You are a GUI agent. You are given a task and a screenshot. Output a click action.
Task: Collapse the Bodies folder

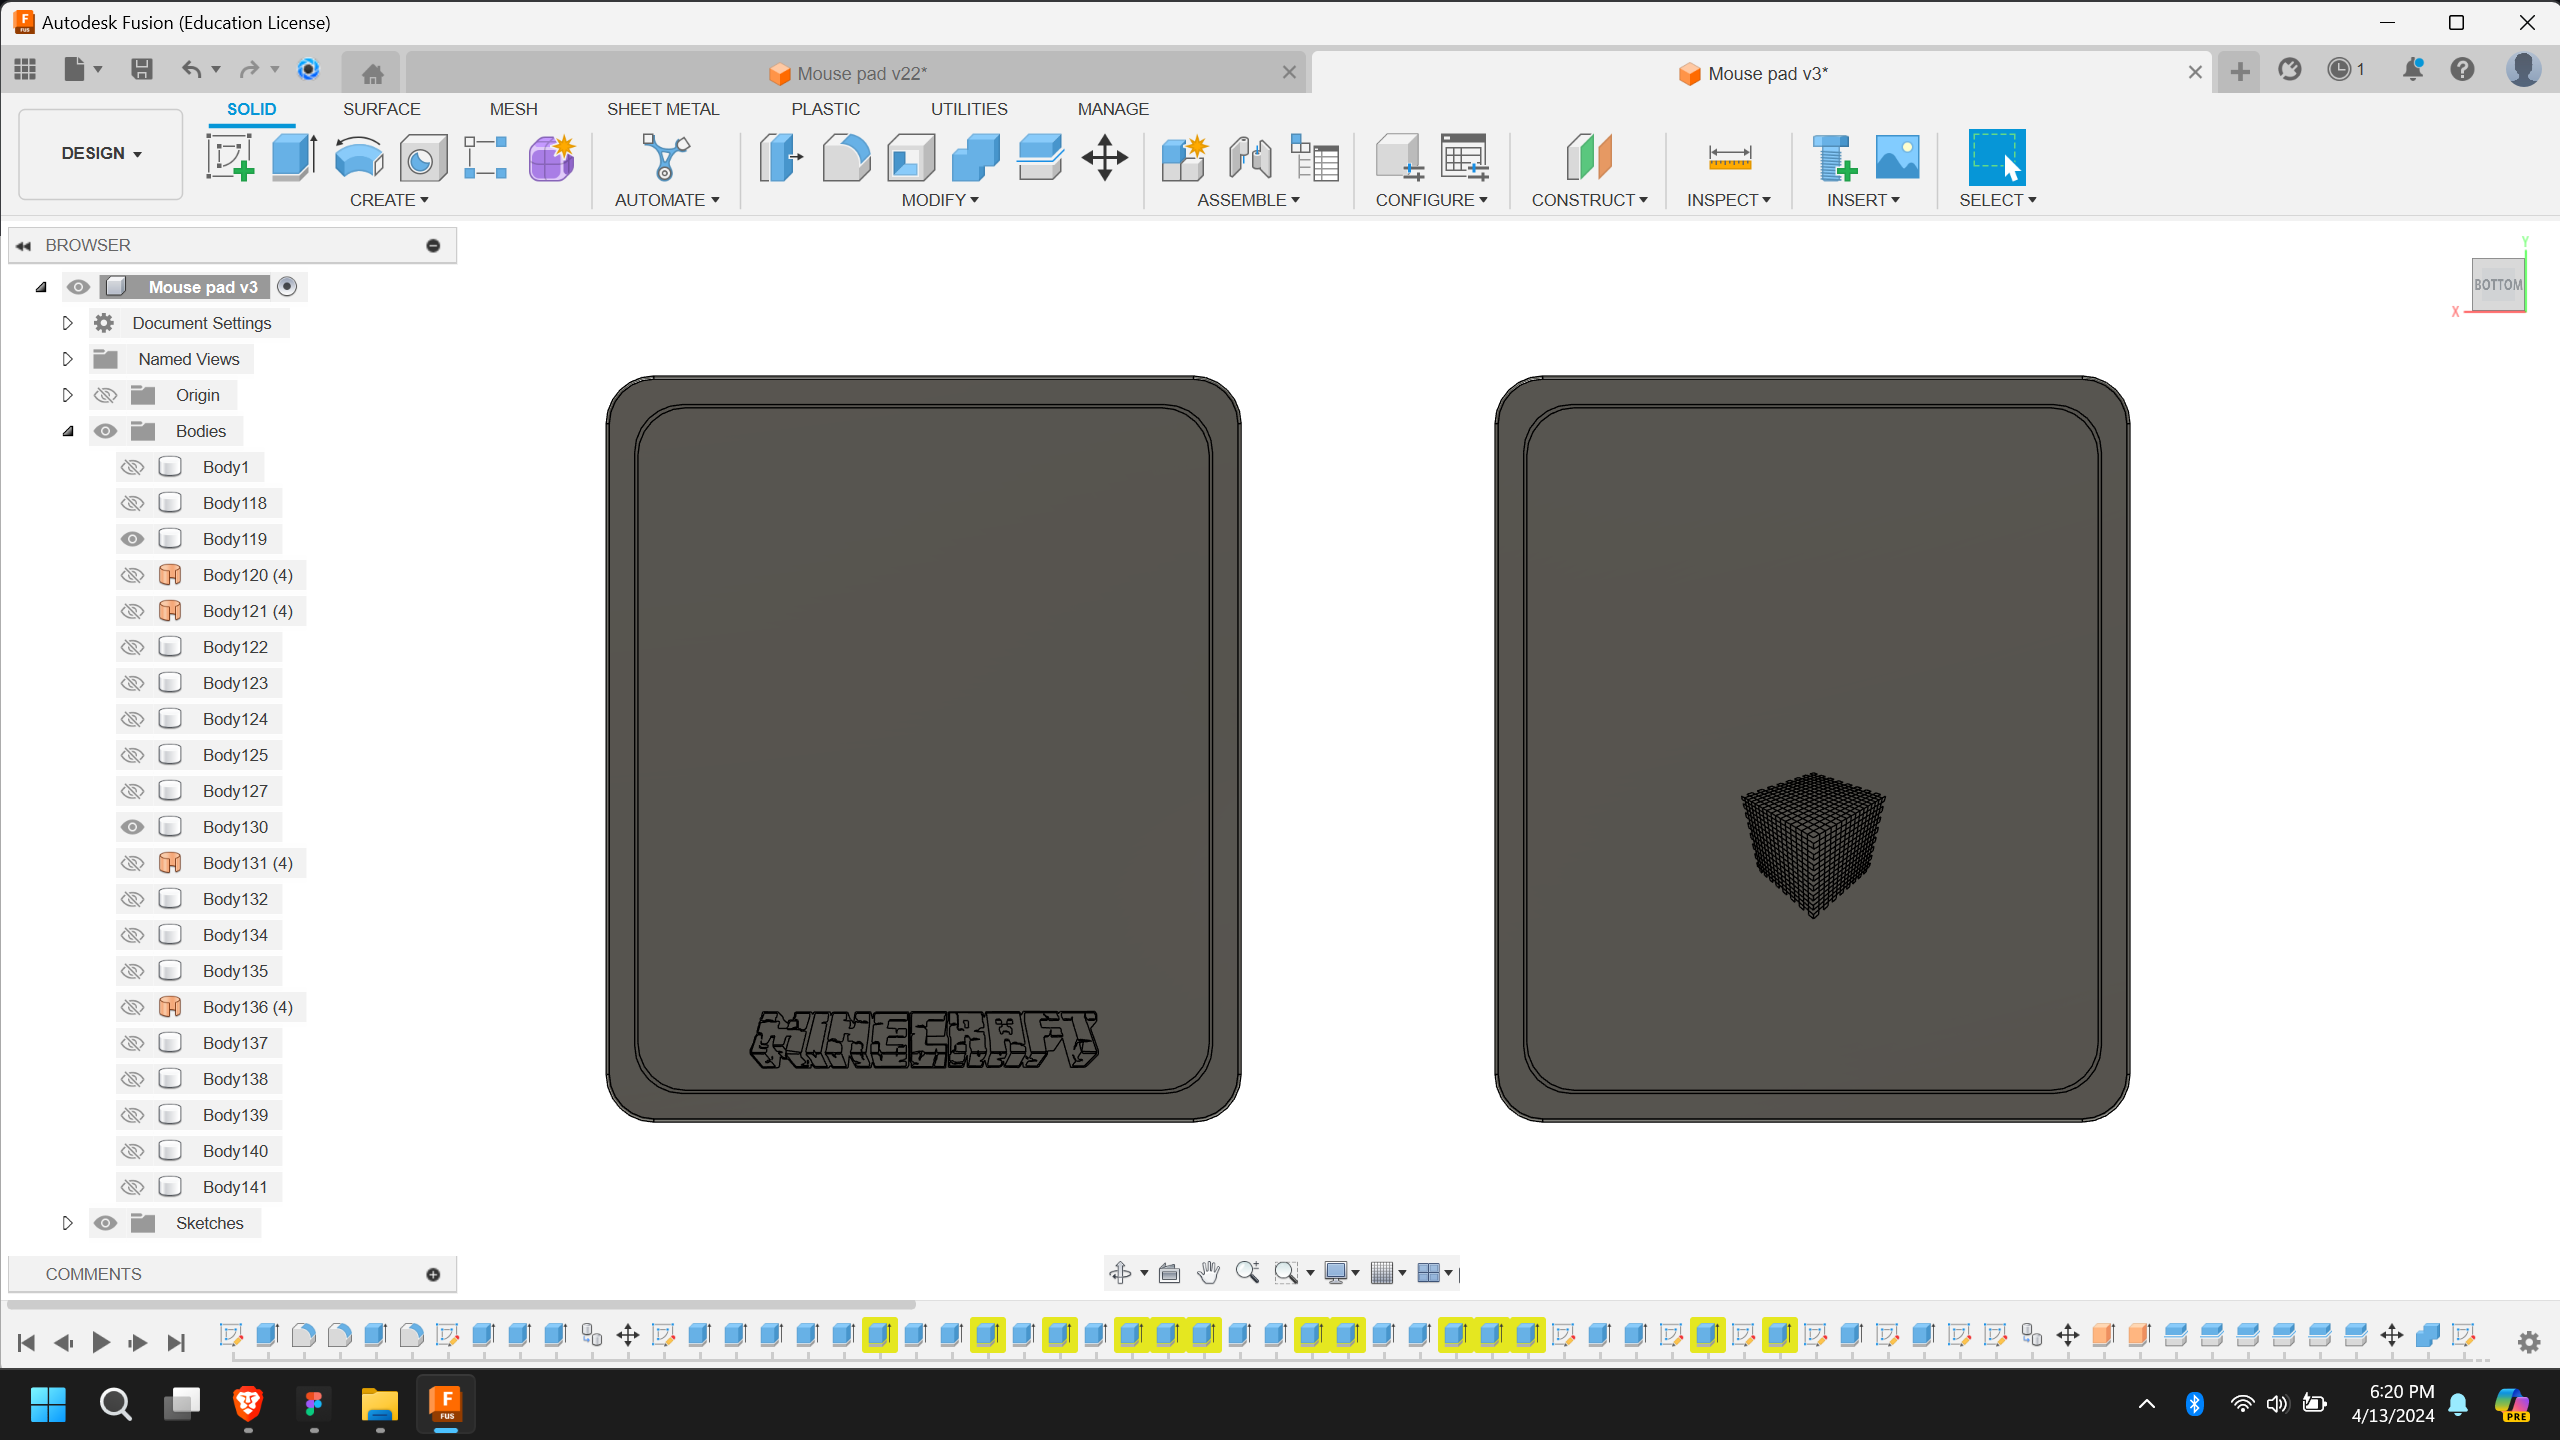(67, 431)
